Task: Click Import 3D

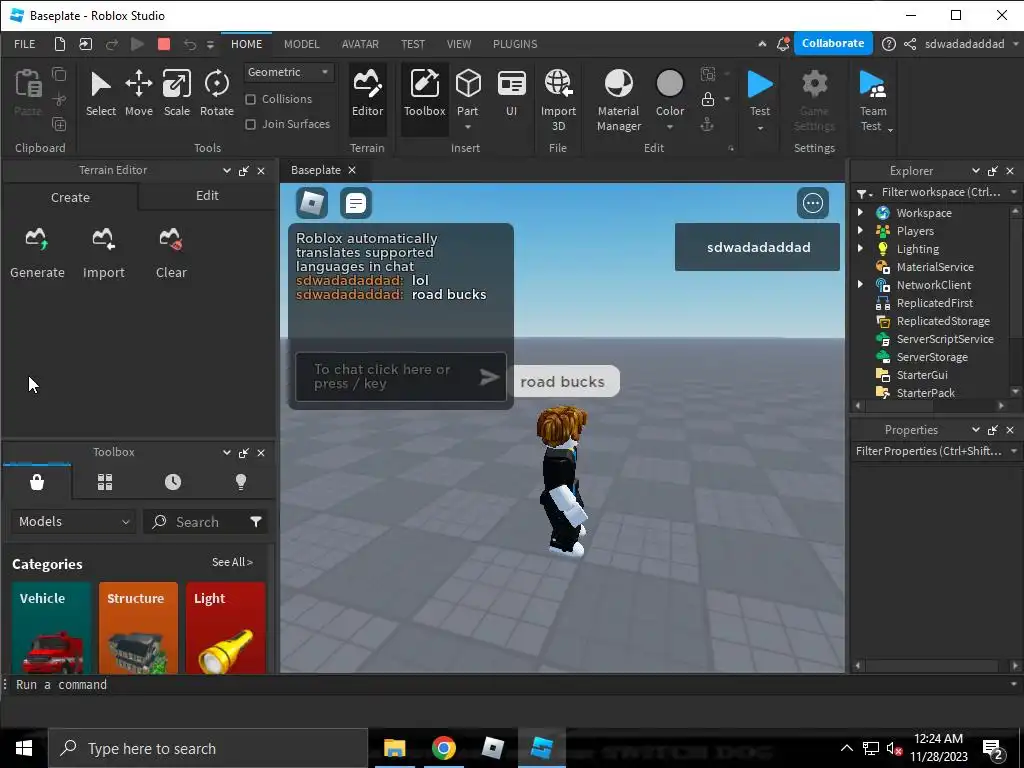Action: [x=558, y=101]
